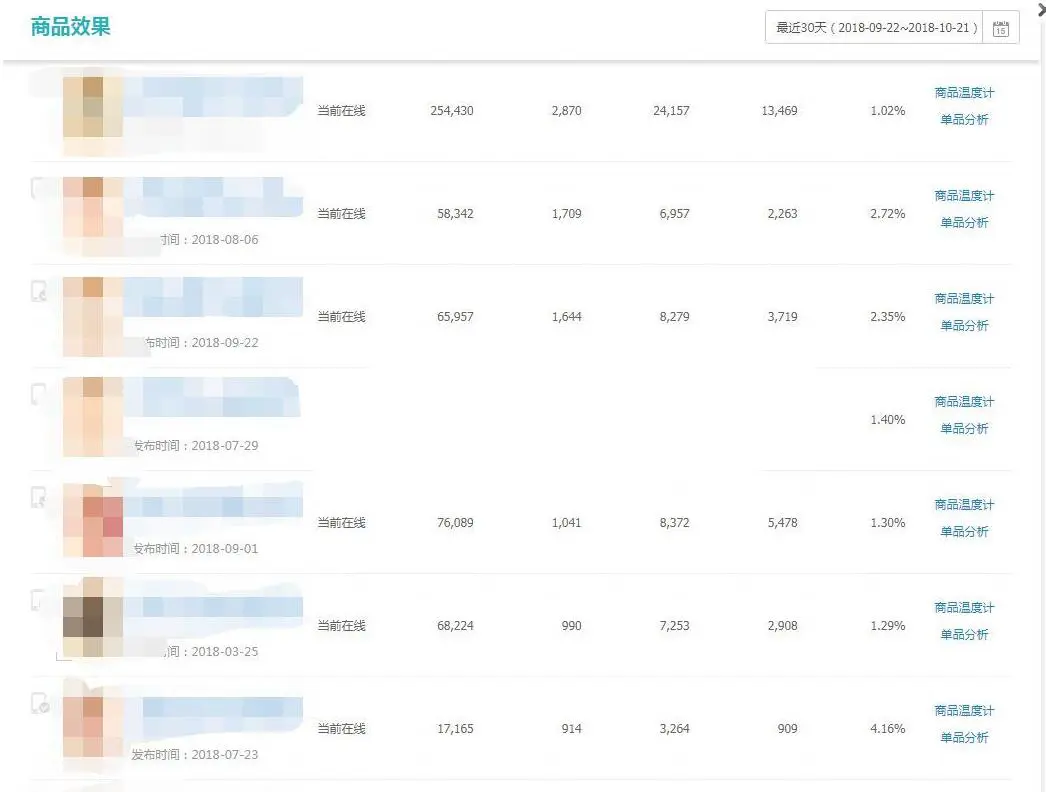Image resolution: width=1046 pixels, height=792 pixels.
Task: Tick the checkbox for the 2018-08-06 product
Action: [39, 188]
